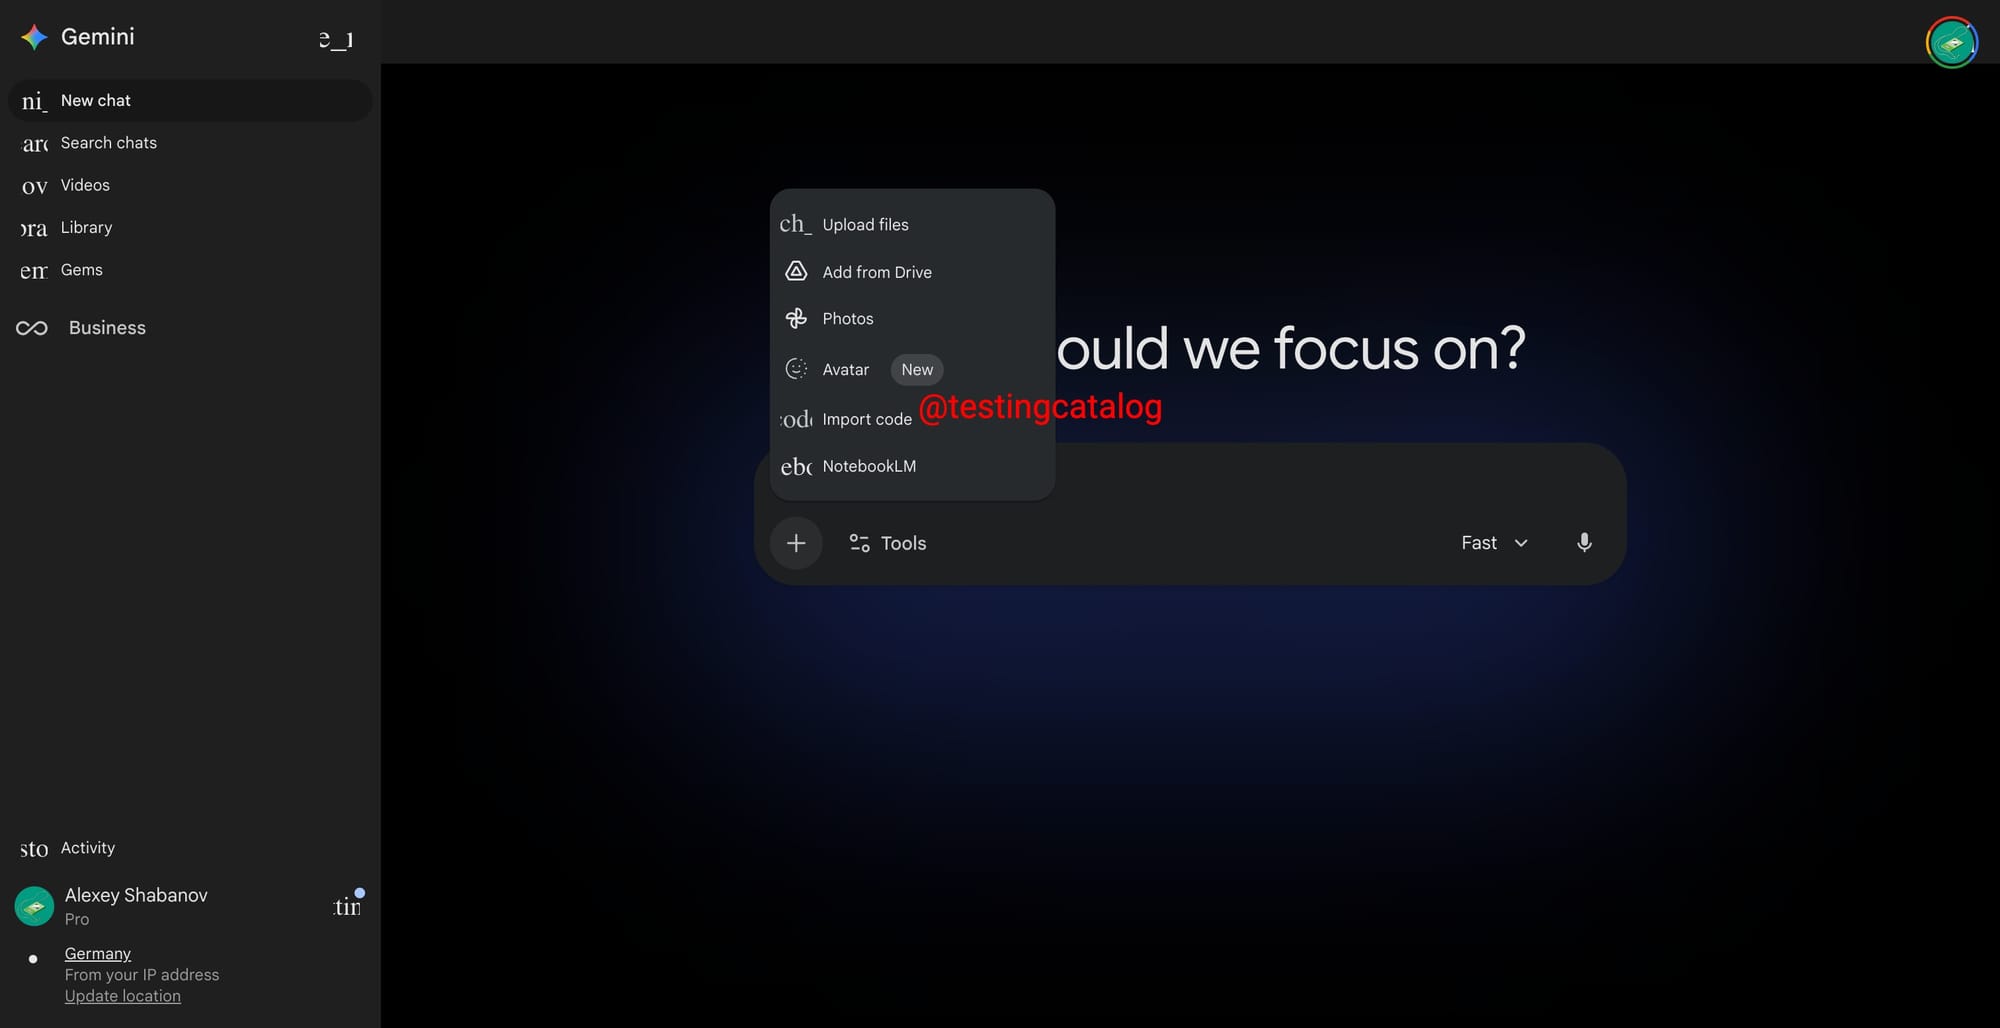Close the attachment menu with the plus button
2000x1028 pixels.
[x=796, y=543]
